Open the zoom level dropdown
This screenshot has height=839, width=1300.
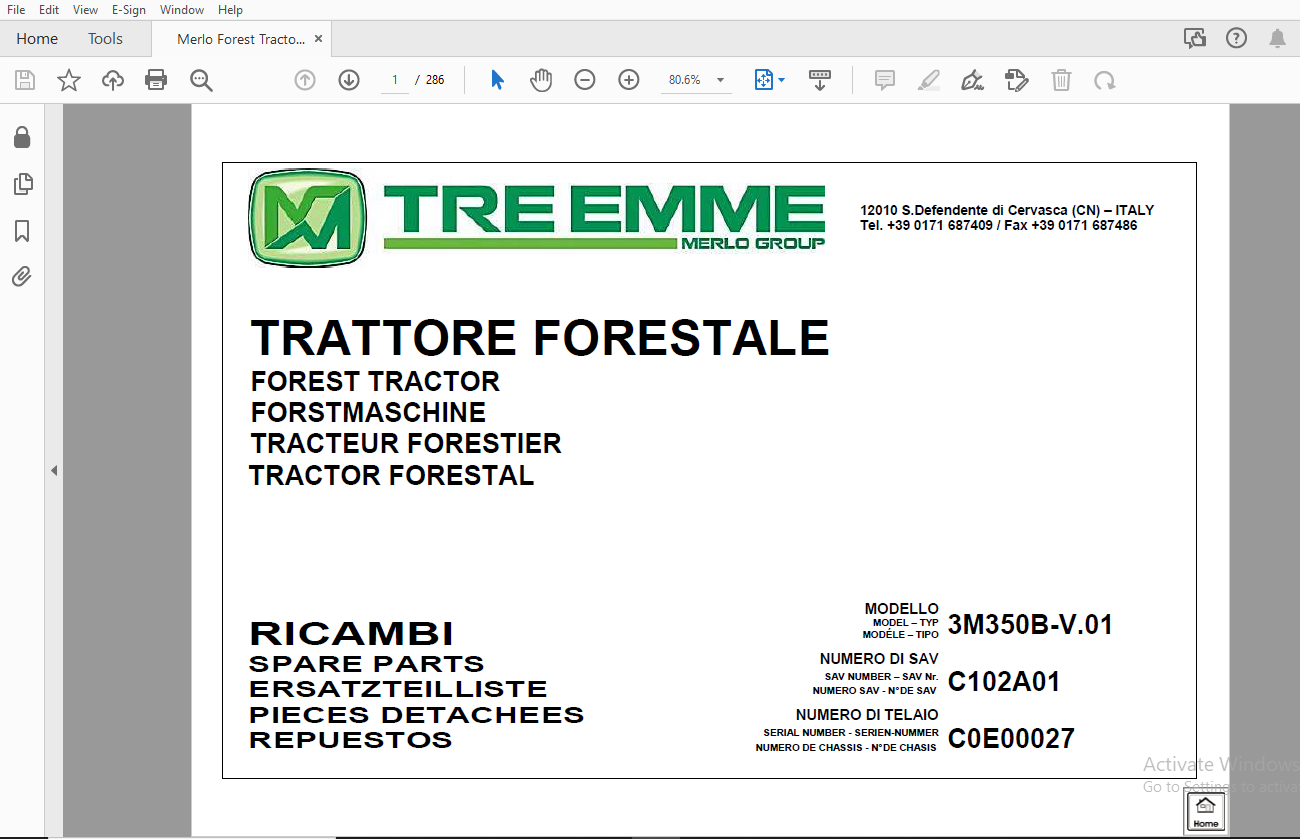[x=720, y=80]
